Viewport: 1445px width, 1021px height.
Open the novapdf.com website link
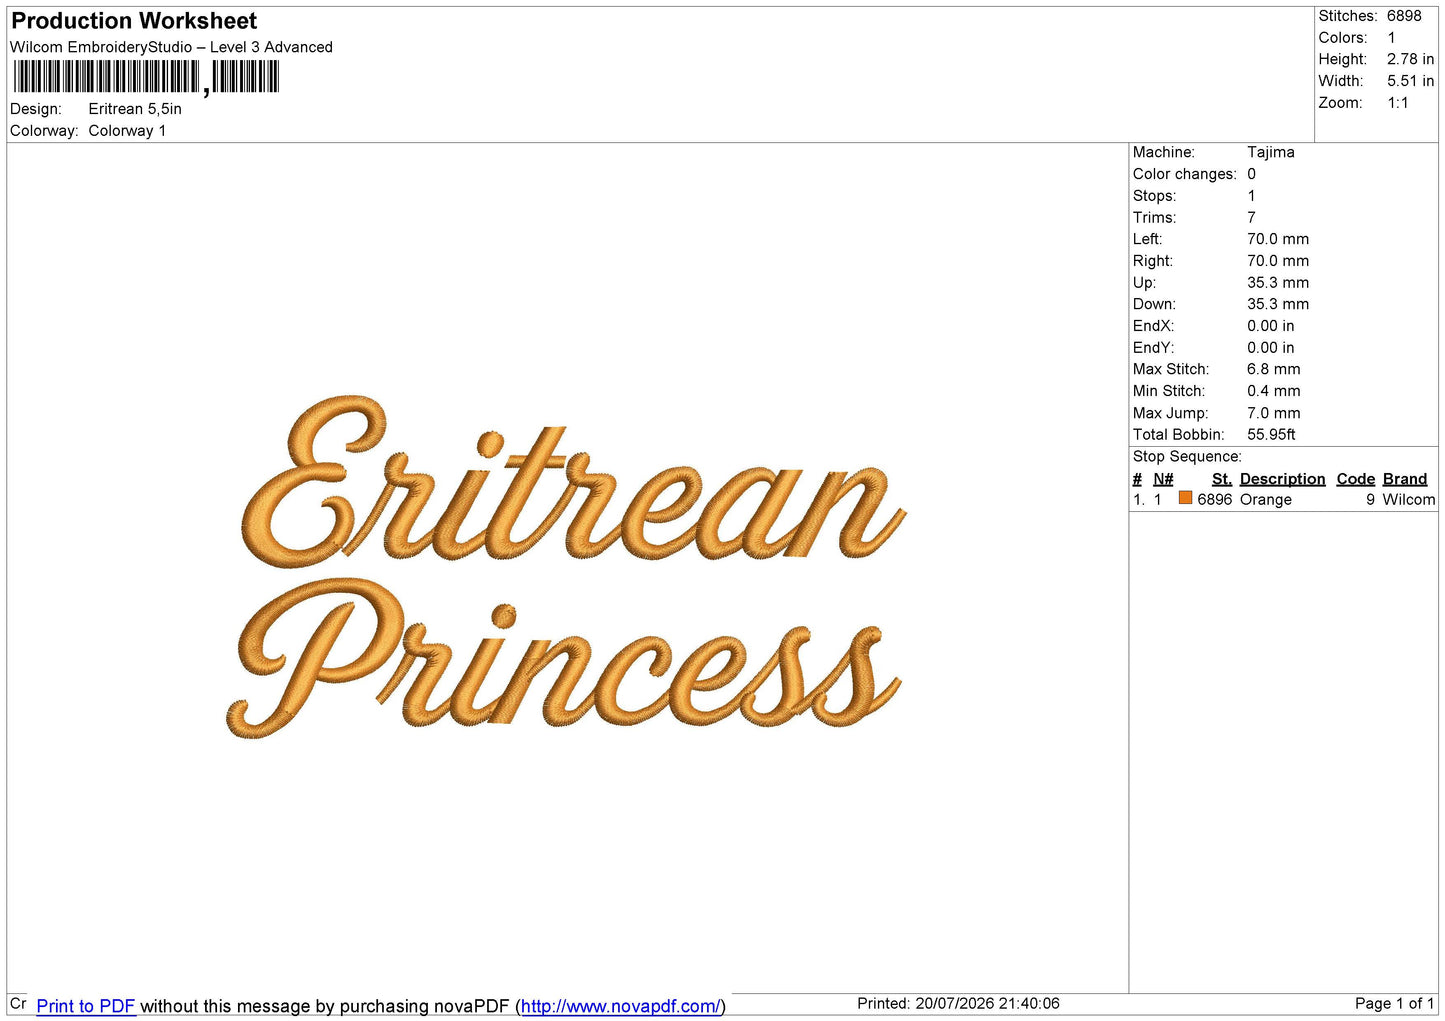point(619,1006)
